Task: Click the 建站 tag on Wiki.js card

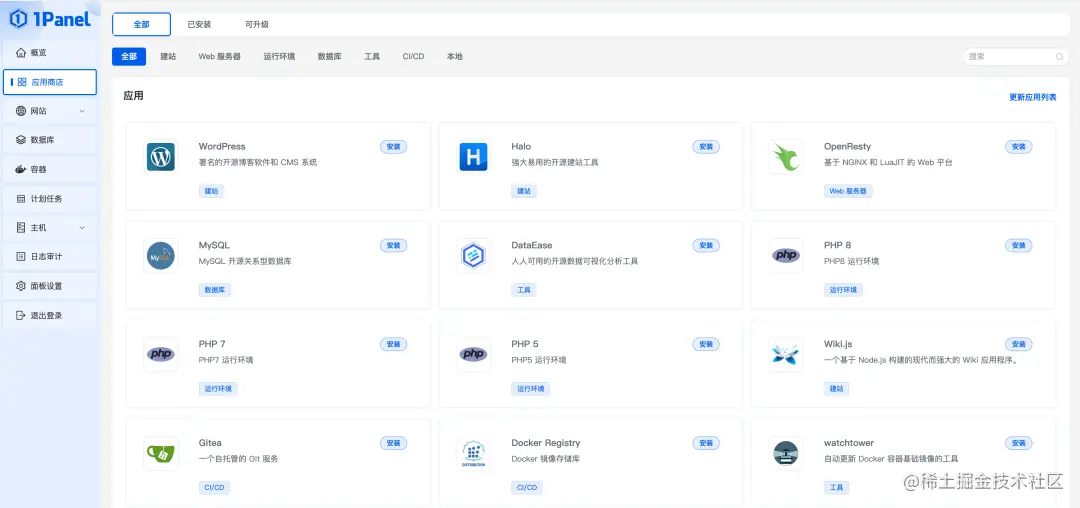Action: point(837,388)
